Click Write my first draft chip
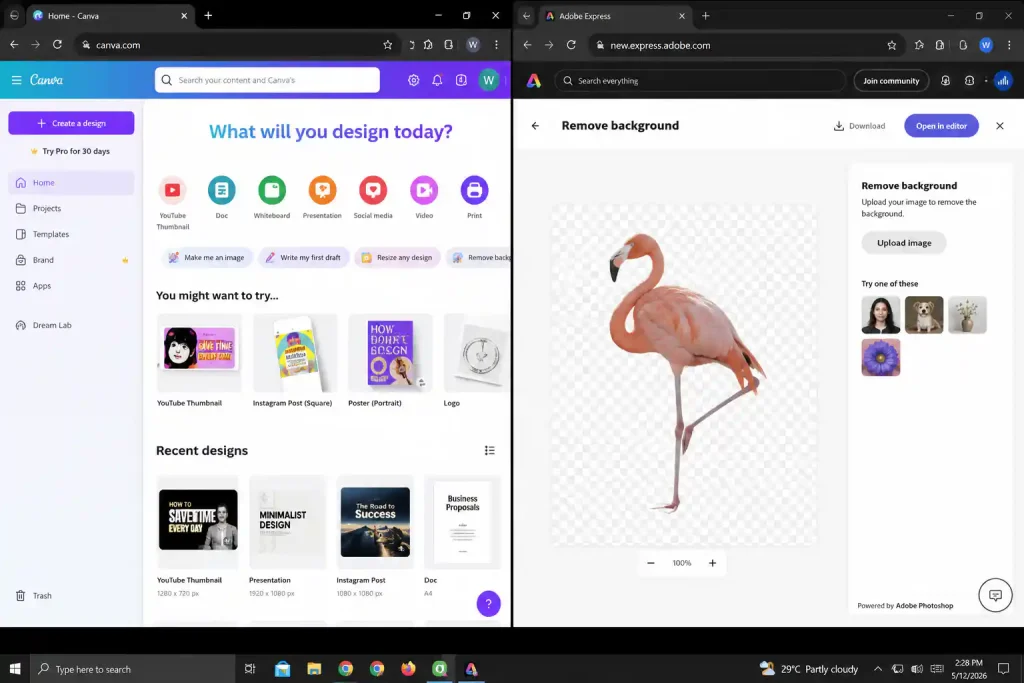 304,257
